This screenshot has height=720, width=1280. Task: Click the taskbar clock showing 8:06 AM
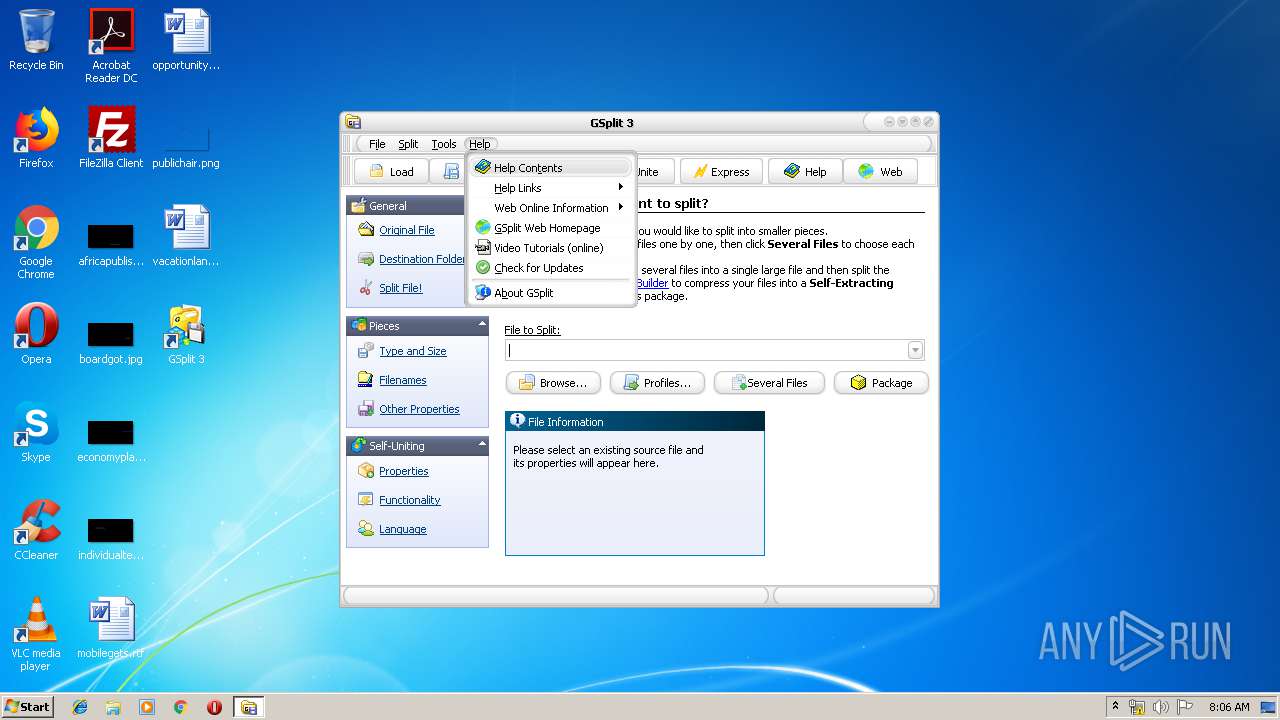(1229, 707)
